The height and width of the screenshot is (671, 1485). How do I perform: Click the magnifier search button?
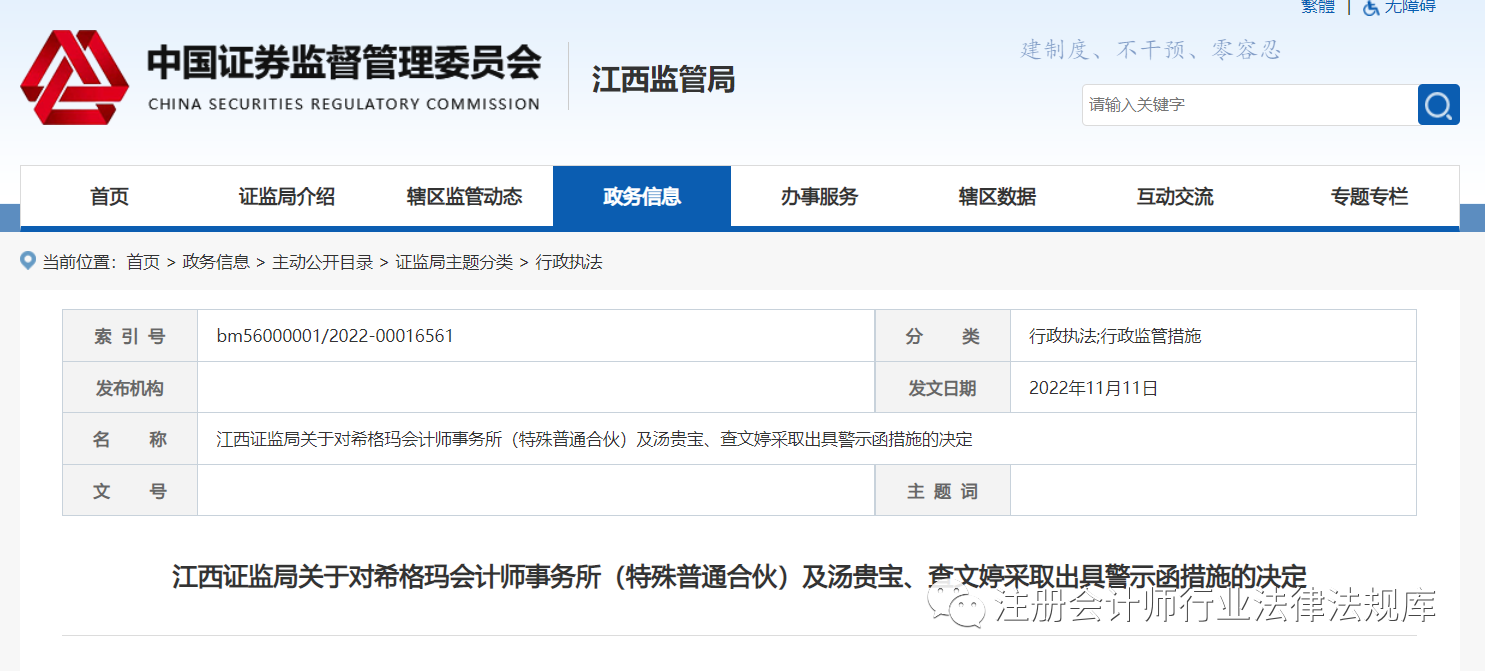(x=1438, y=105)
